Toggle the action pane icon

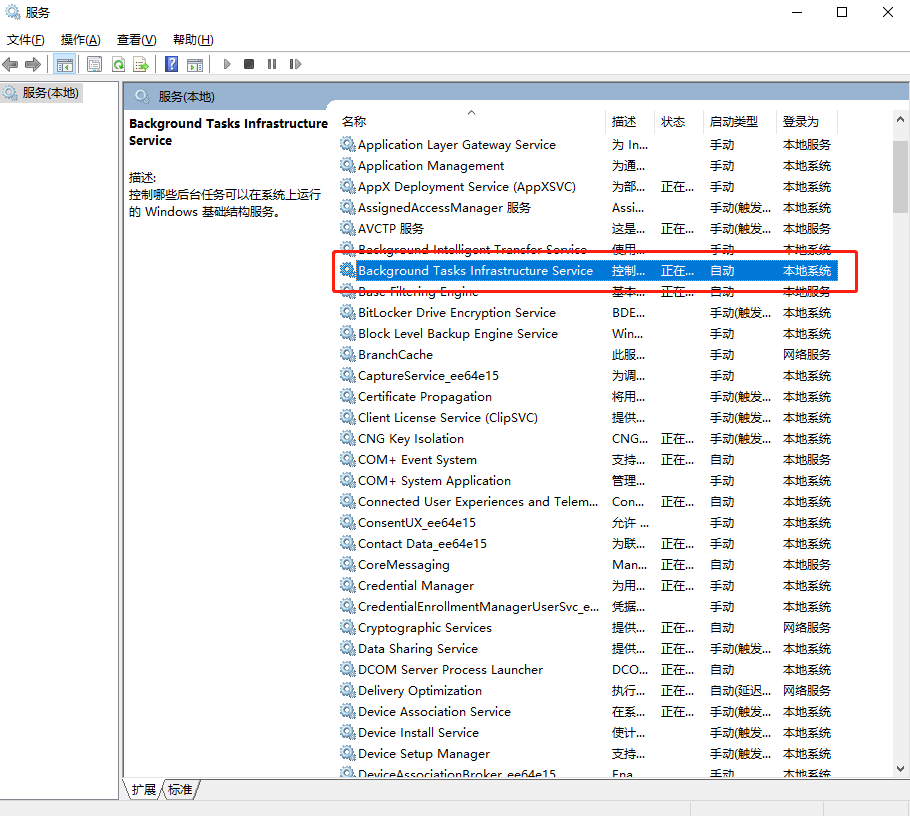[195, 63]
